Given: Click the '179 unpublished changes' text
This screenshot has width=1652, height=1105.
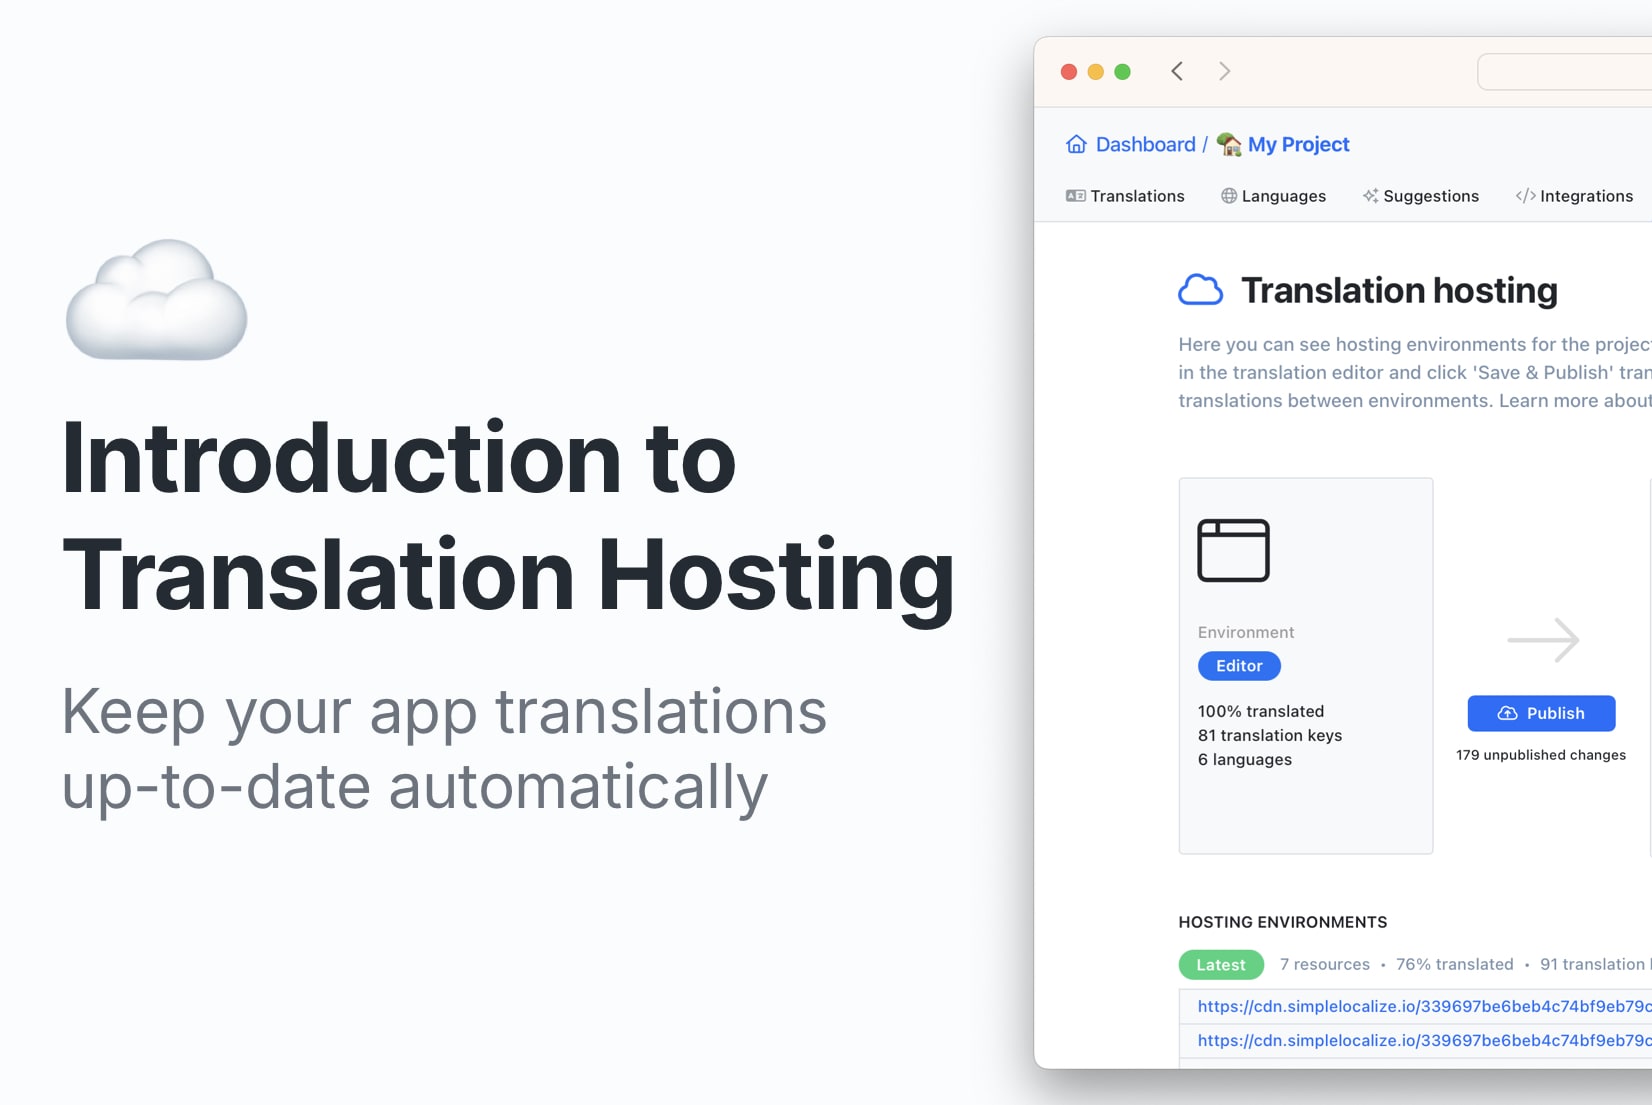Looking at the screenshot, I should point(1541,755).
